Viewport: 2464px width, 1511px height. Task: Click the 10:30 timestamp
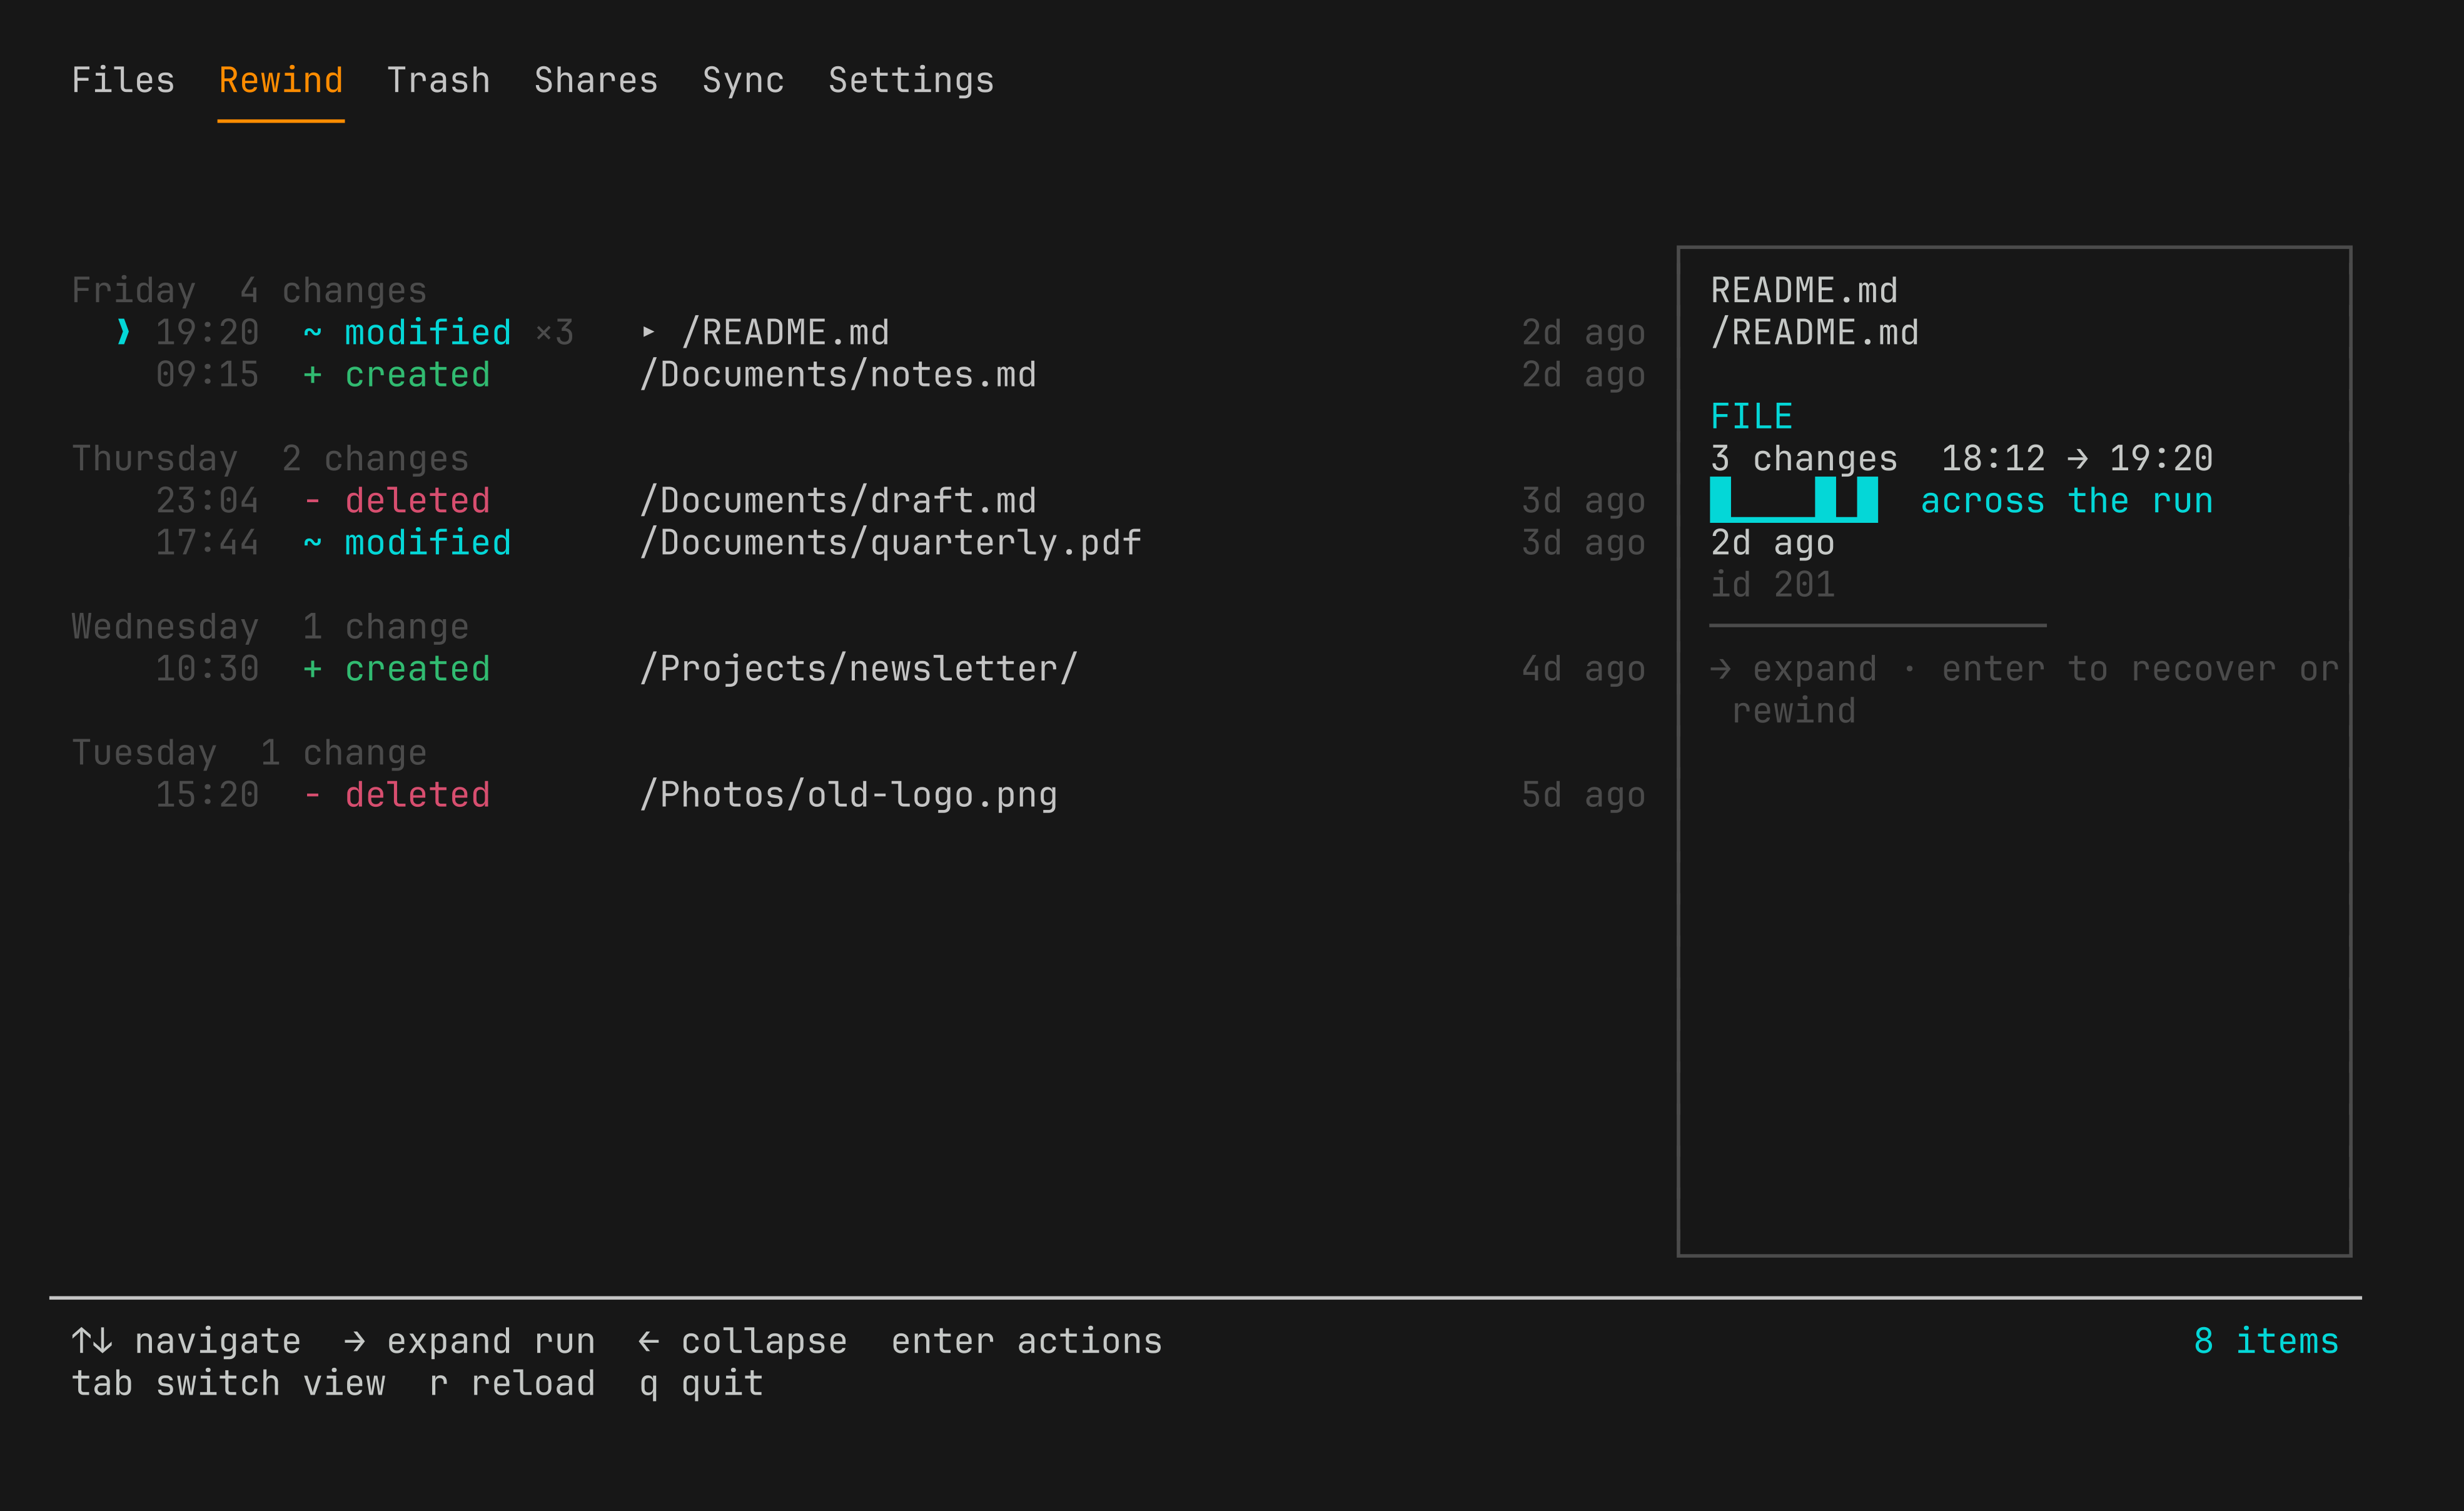pos(207,668)
